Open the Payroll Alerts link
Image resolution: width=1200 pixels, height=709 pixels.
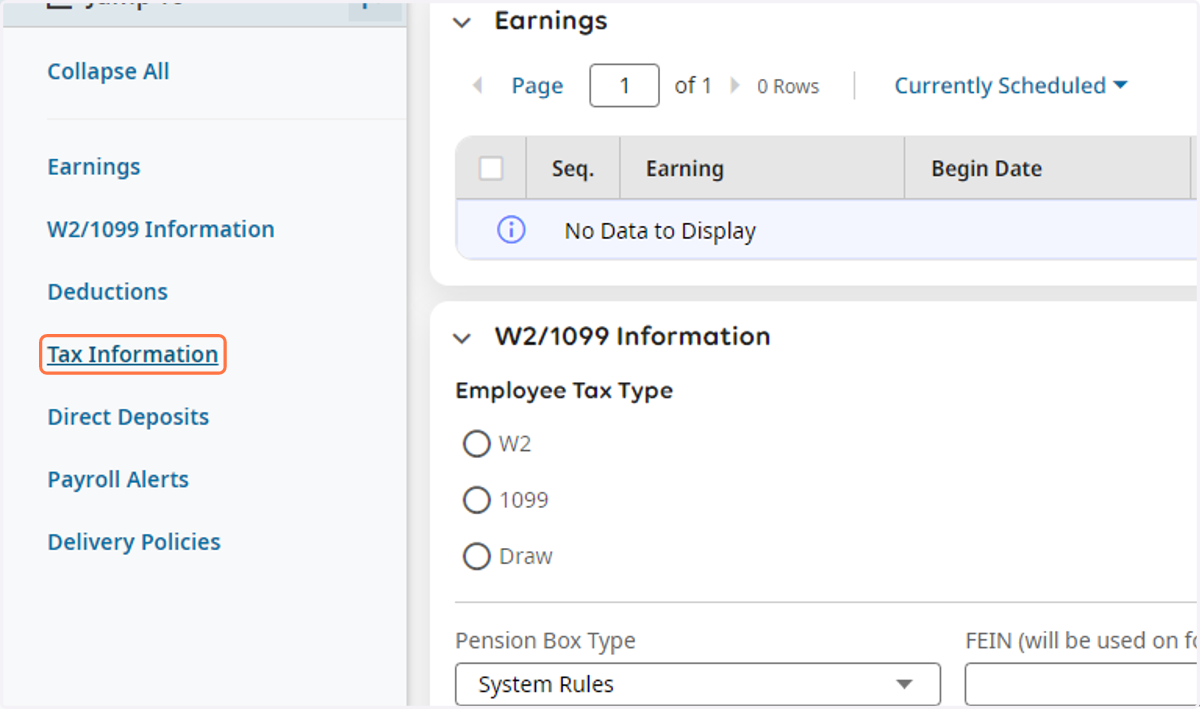coord(118,480)
